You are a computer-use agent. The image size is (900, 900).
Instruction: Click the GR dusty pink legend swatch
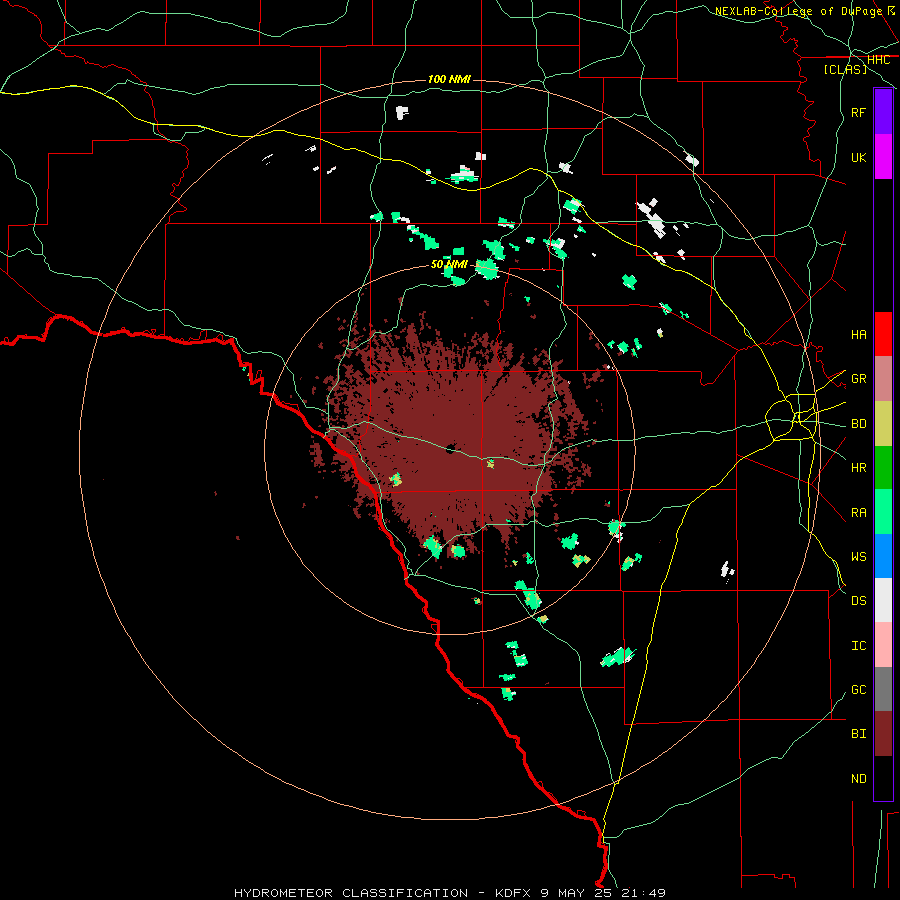[x=883, y=379]
